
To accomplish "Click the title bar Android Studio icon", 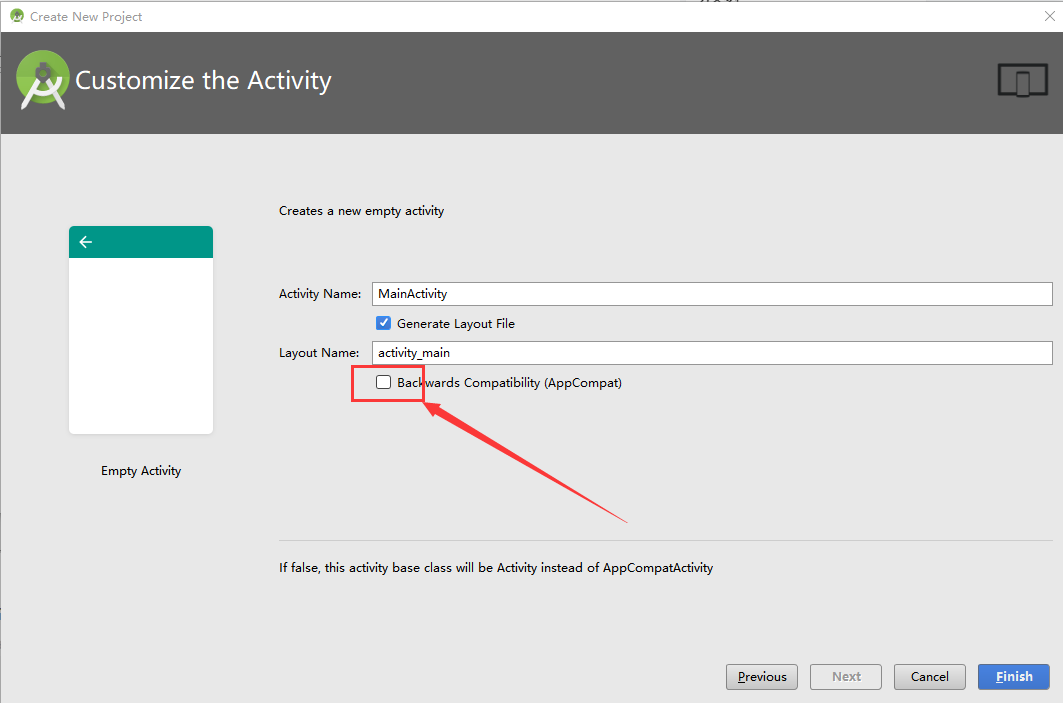I will [17, 16].
